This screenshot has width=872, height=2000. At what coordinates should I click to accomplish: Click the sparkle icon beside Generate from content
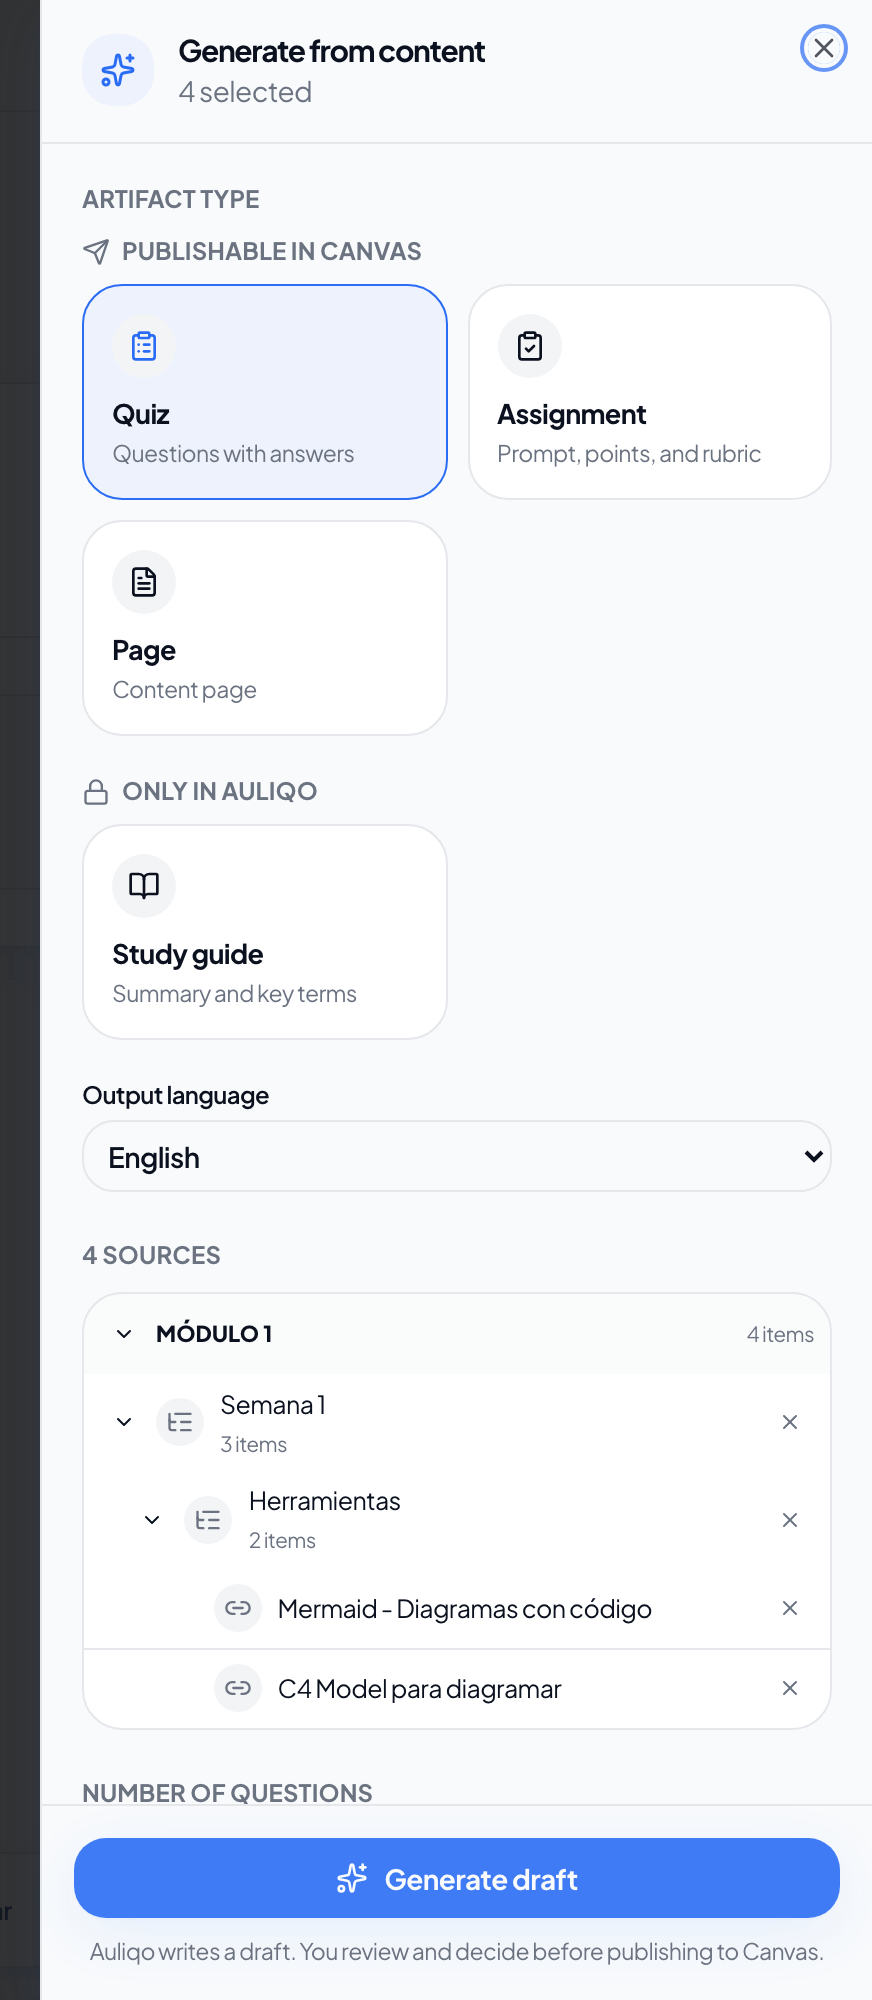point(118,70)
